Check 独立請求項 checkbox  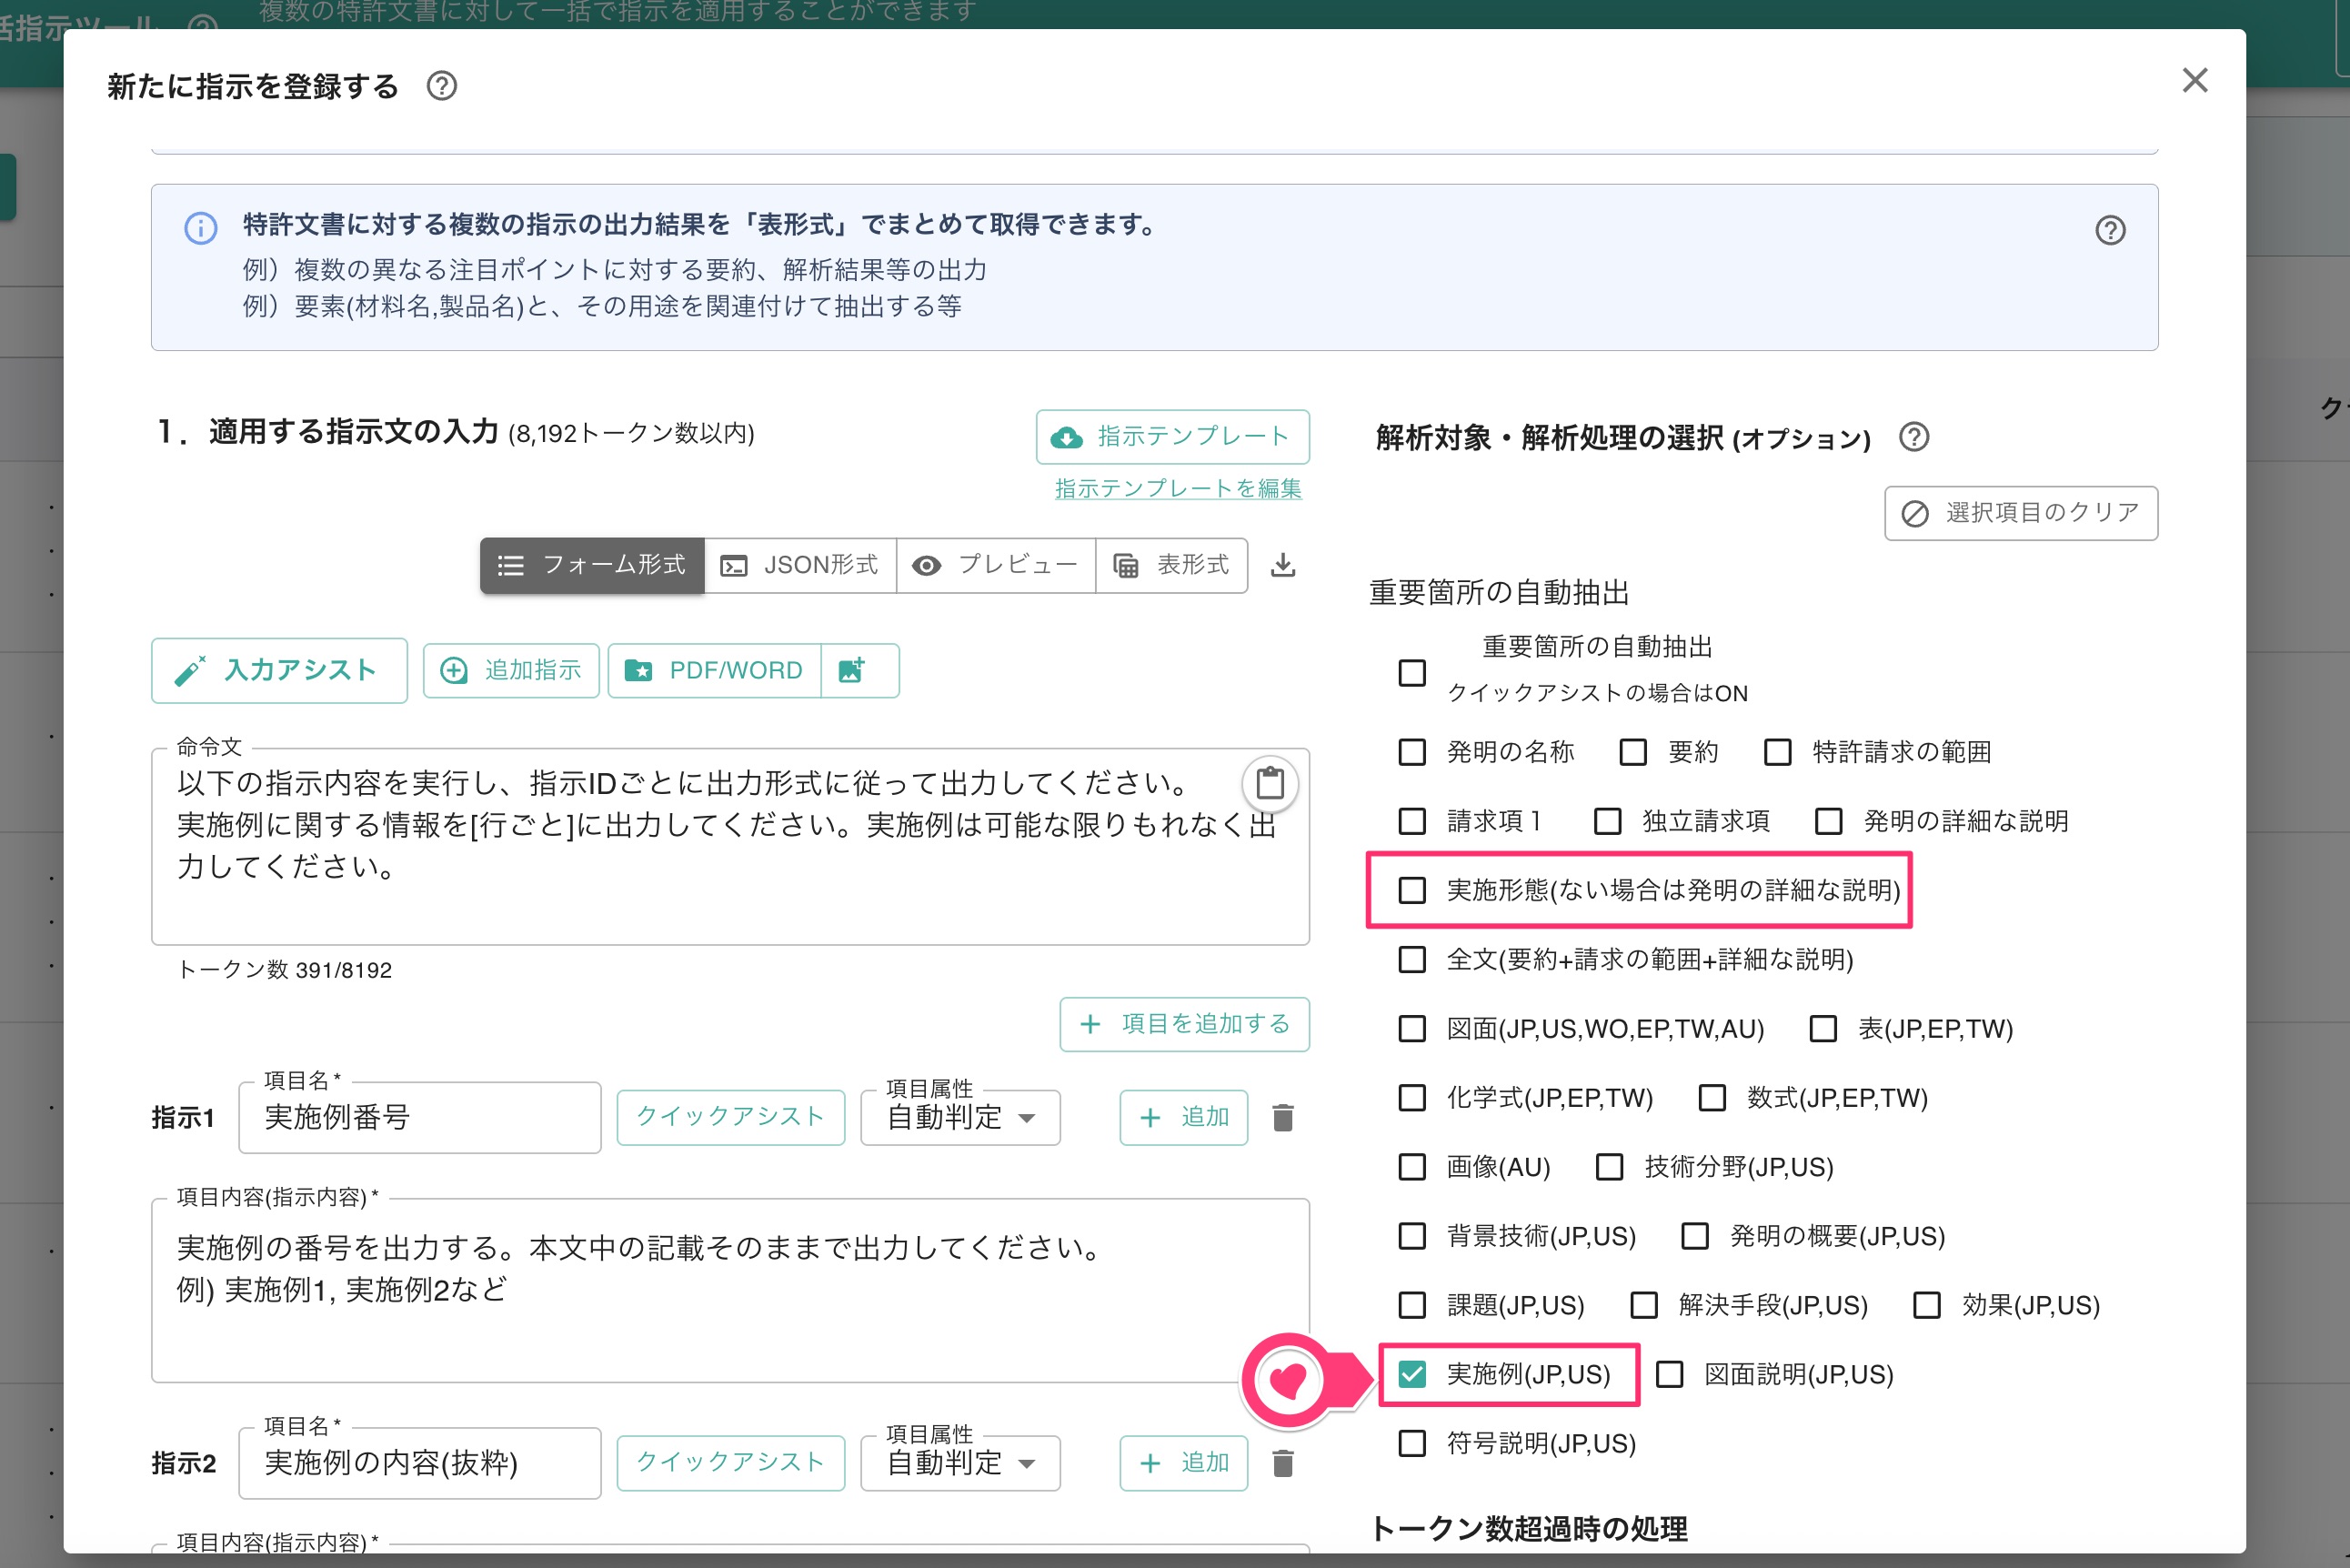1607,821
